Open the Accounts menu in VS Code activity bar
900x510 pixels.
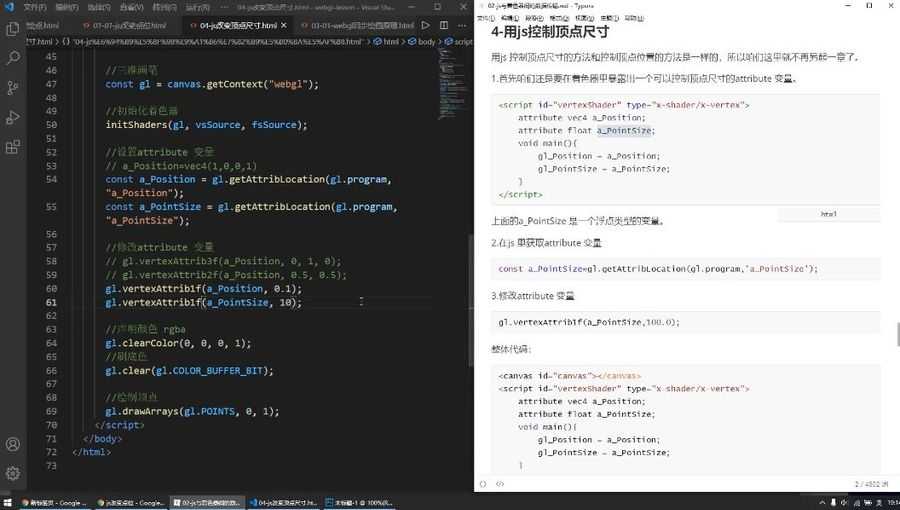(13, 444)
